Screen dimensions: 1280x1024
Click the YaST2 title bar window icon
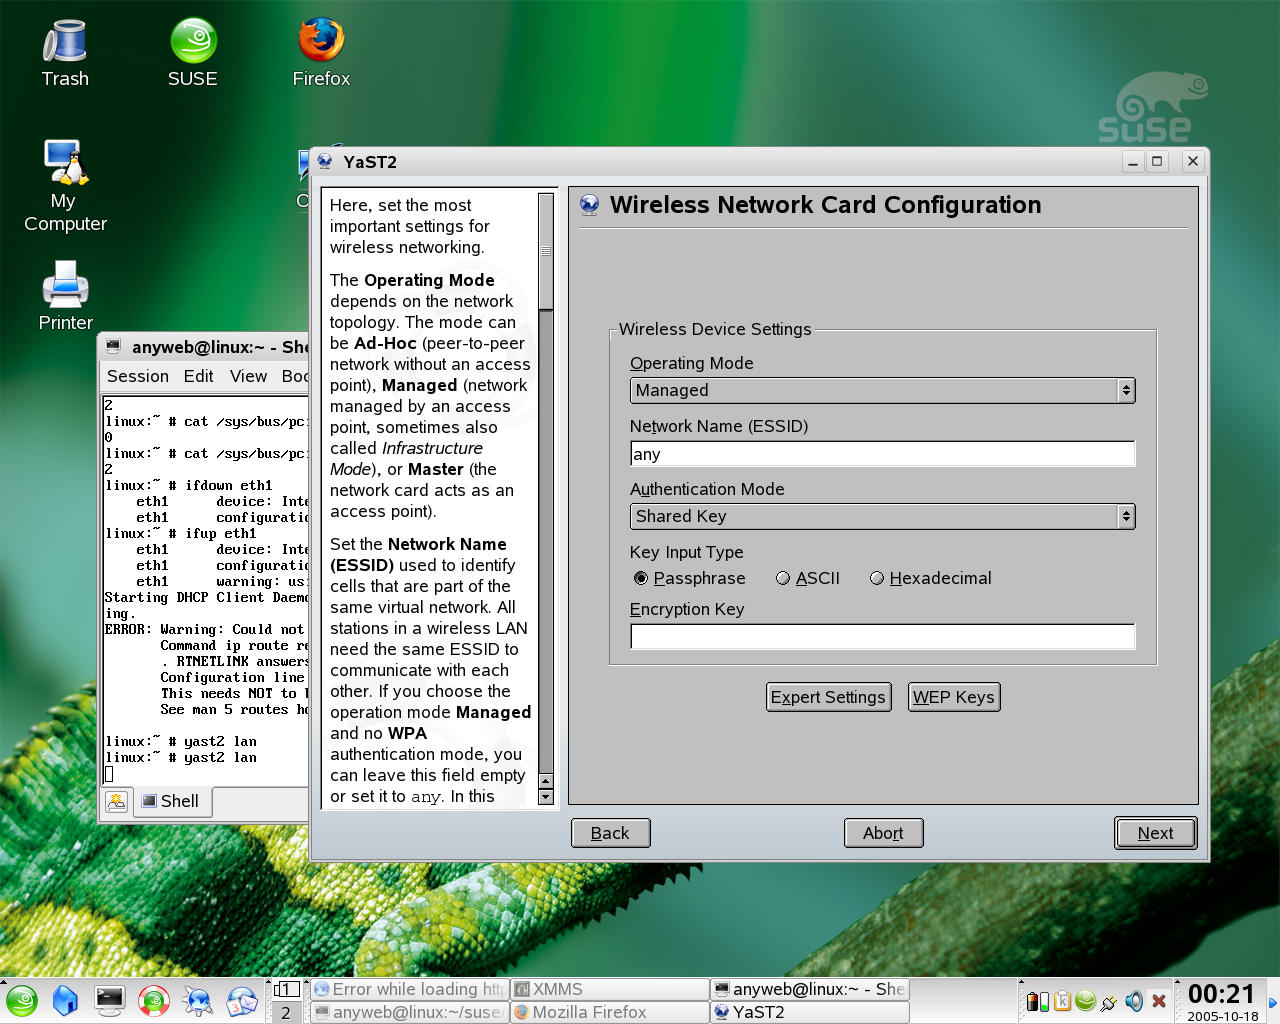pyautogui.click(x=325, y=161)
